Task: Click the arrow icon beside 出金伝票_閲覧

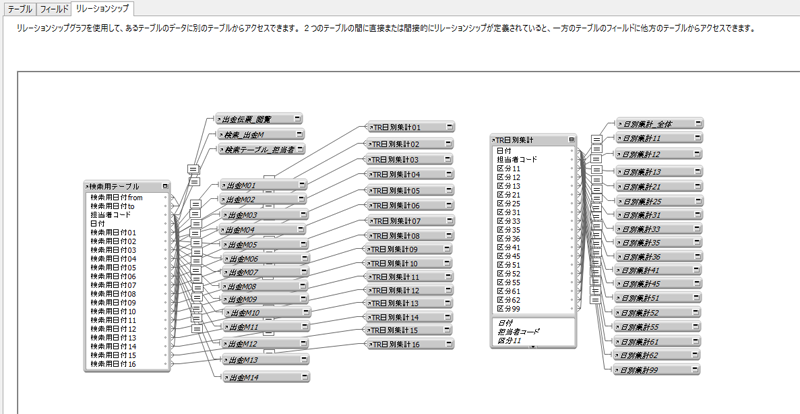Action: pyautogui.click(x=219, y=119)
